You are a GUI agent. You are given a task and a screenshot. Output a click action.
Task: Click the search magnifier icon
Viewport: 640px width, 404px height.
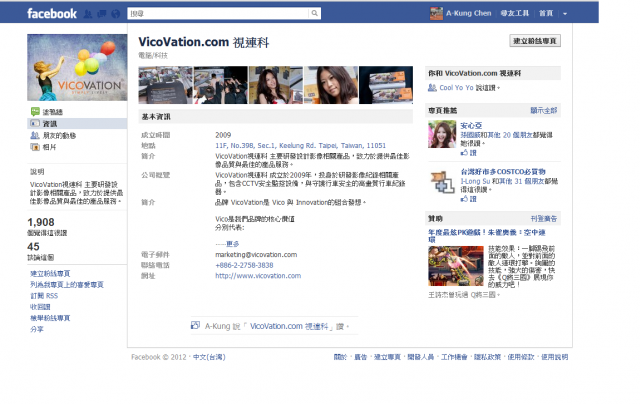(315, 13)
